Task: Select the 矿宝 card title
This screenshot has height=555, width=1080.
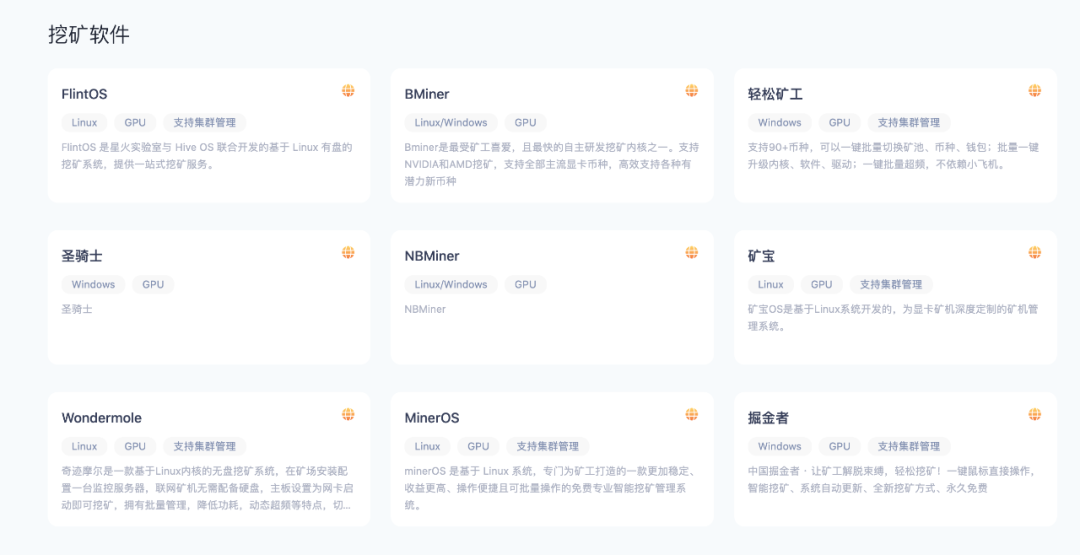Action: (761, 256)
